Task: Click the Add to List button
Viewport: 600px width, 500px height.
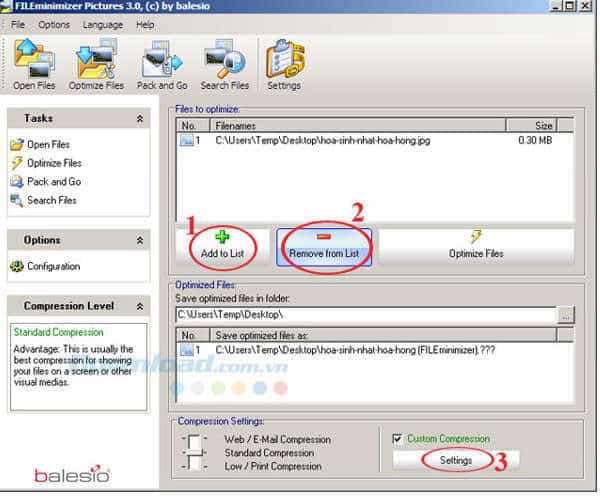Action: coord(223,247)
